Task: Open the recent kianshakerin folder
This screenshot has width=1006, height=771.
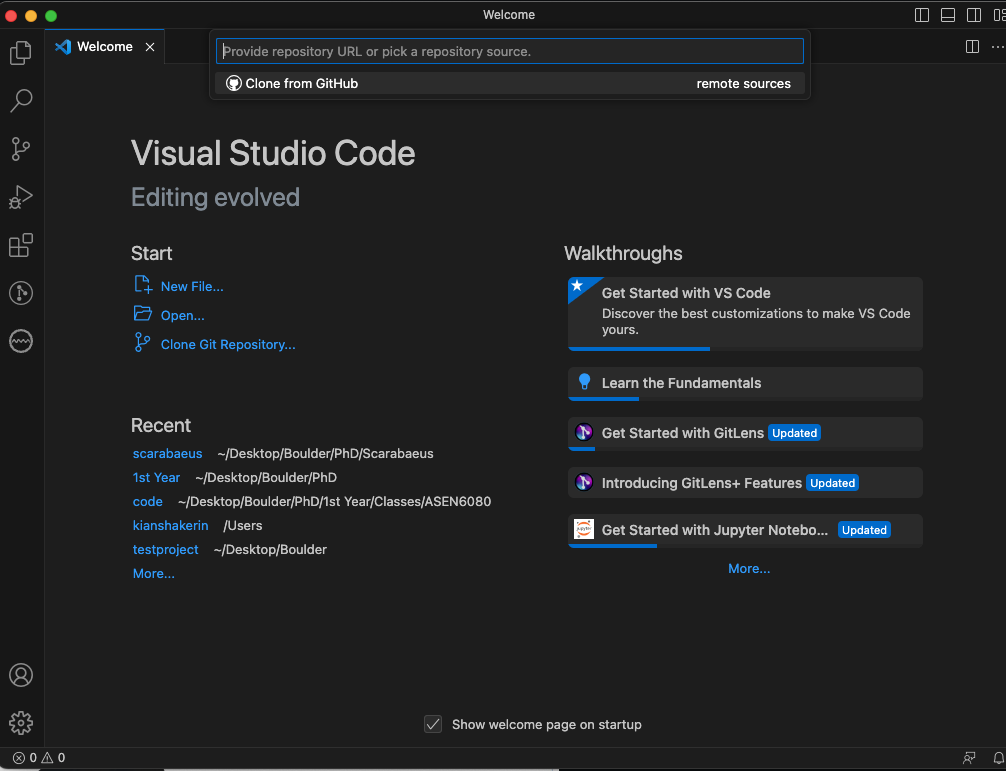Action: [x=170, y=525]
